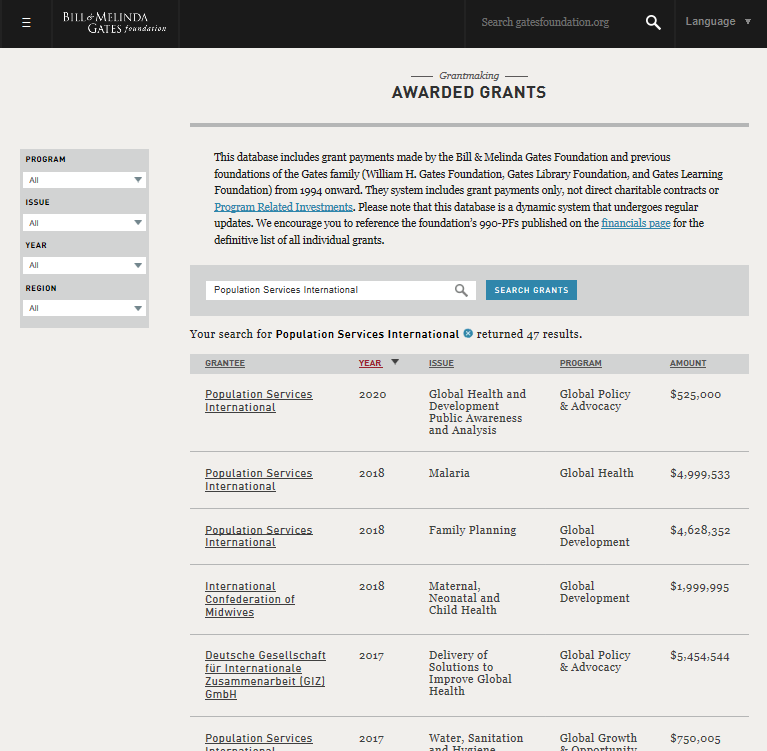Screen dimensions: 767x751
Task: Select the $4,999,533 amount cell
Action: pyautogui.click(x=700, y=474)
